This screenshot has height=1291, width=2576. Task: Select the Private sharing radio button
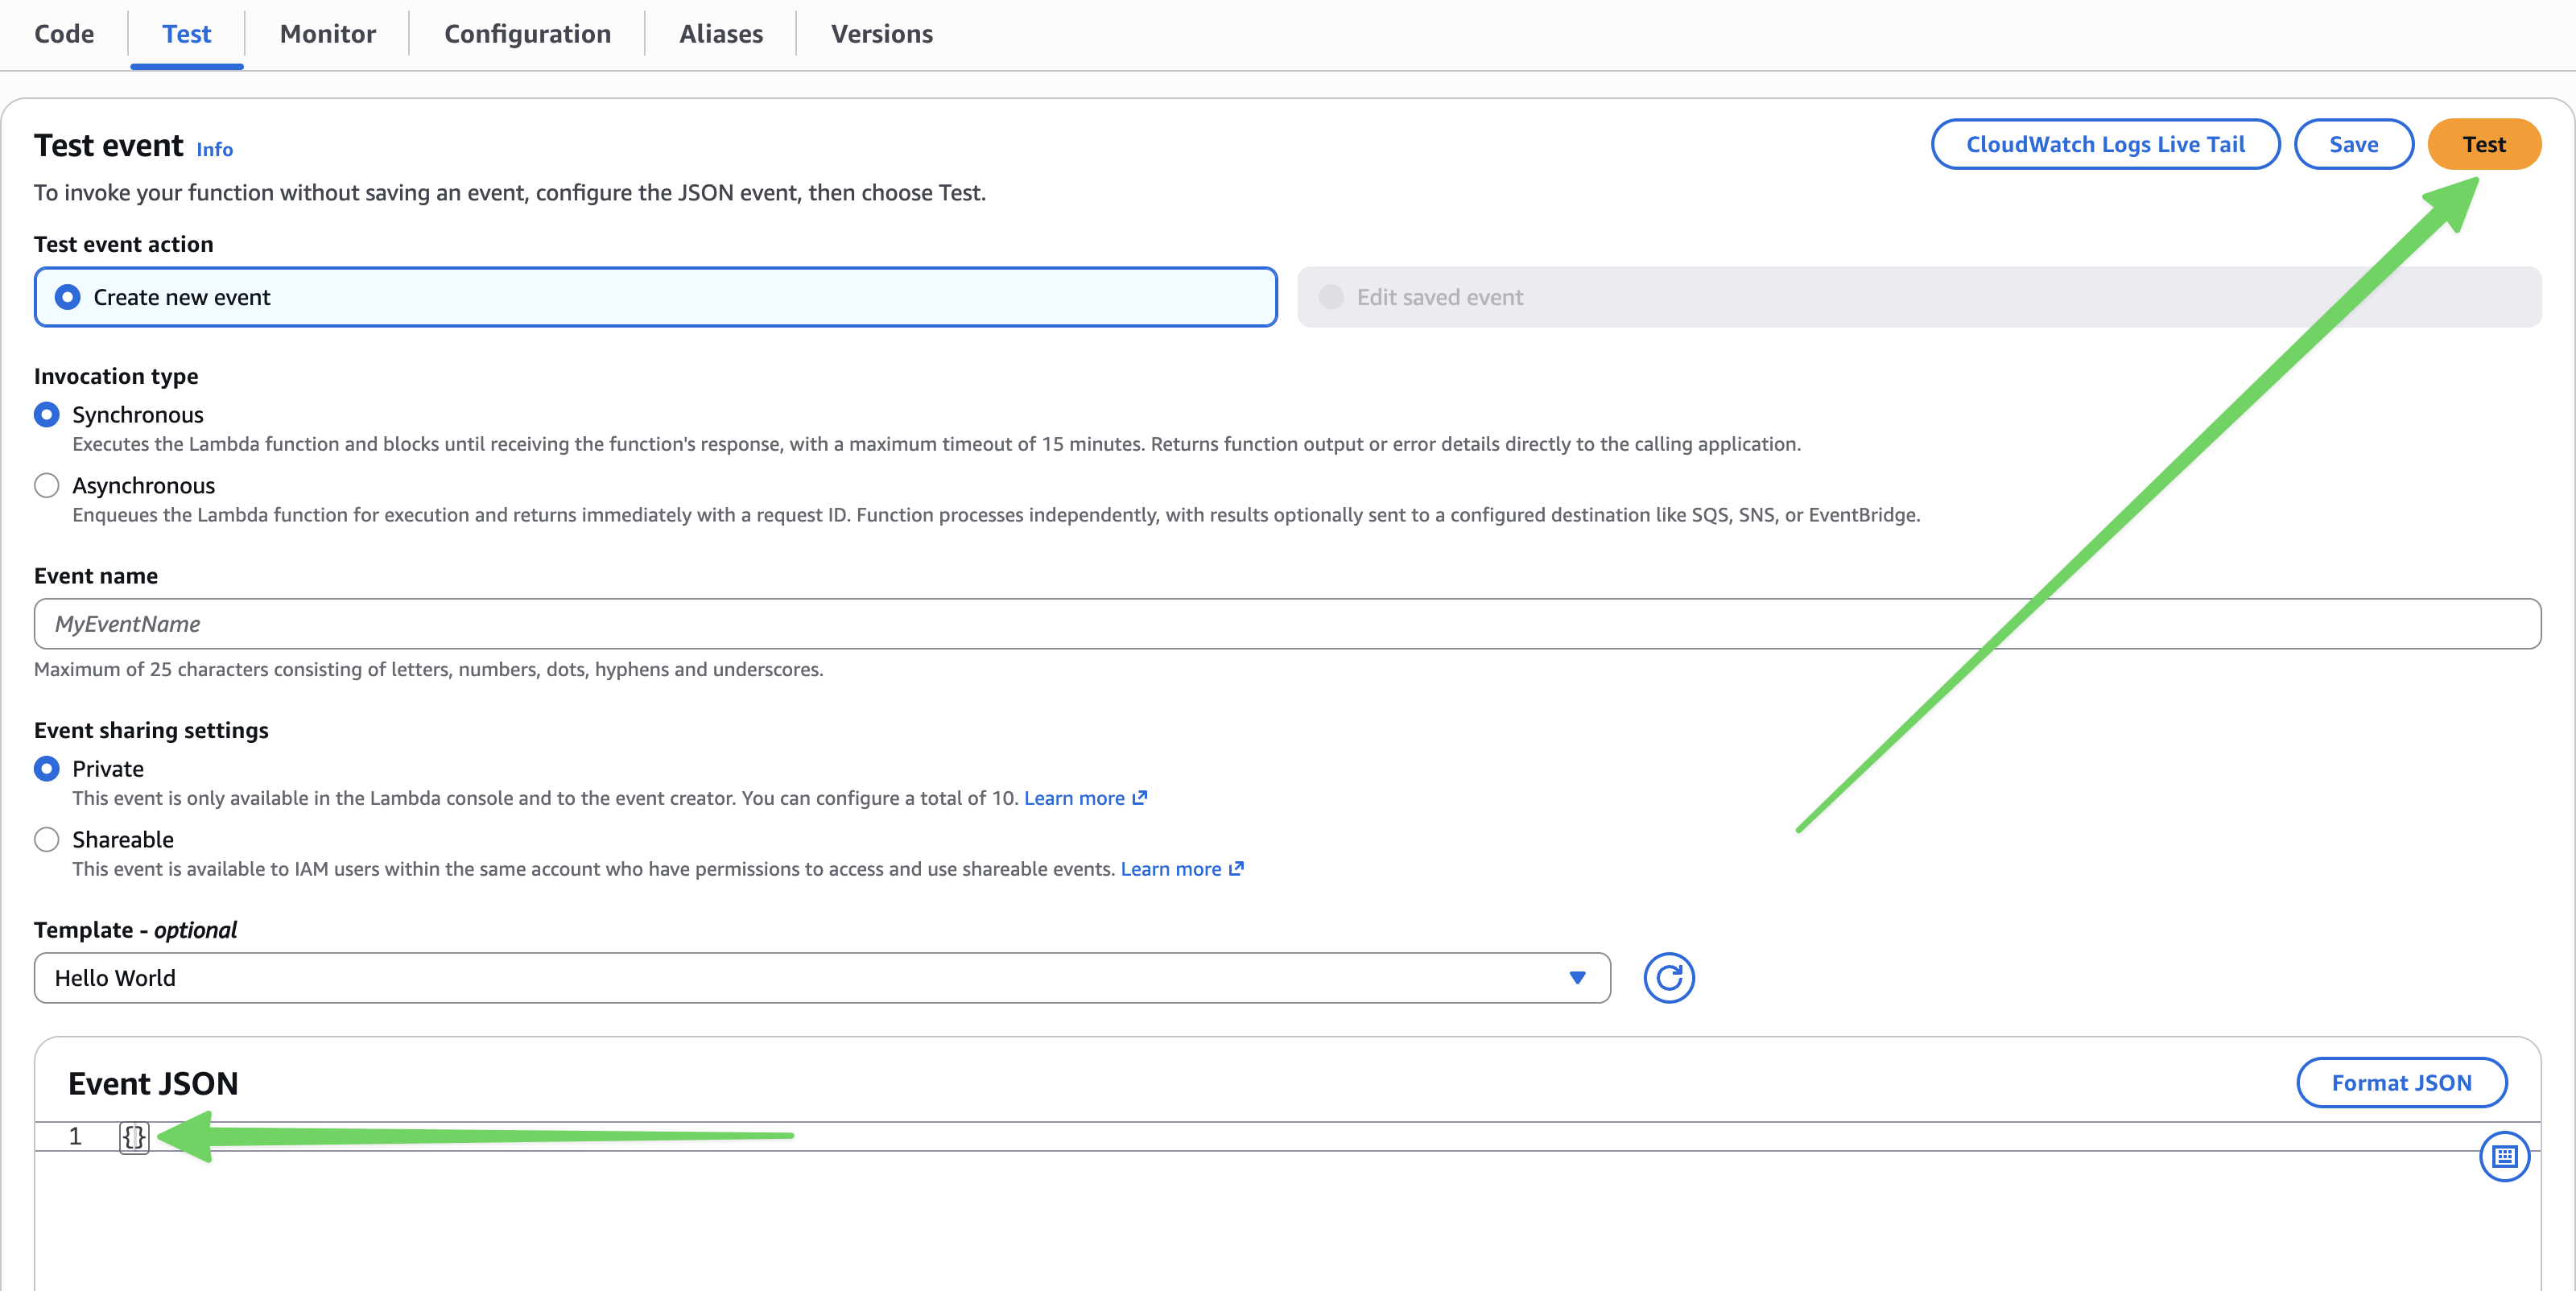47,769
